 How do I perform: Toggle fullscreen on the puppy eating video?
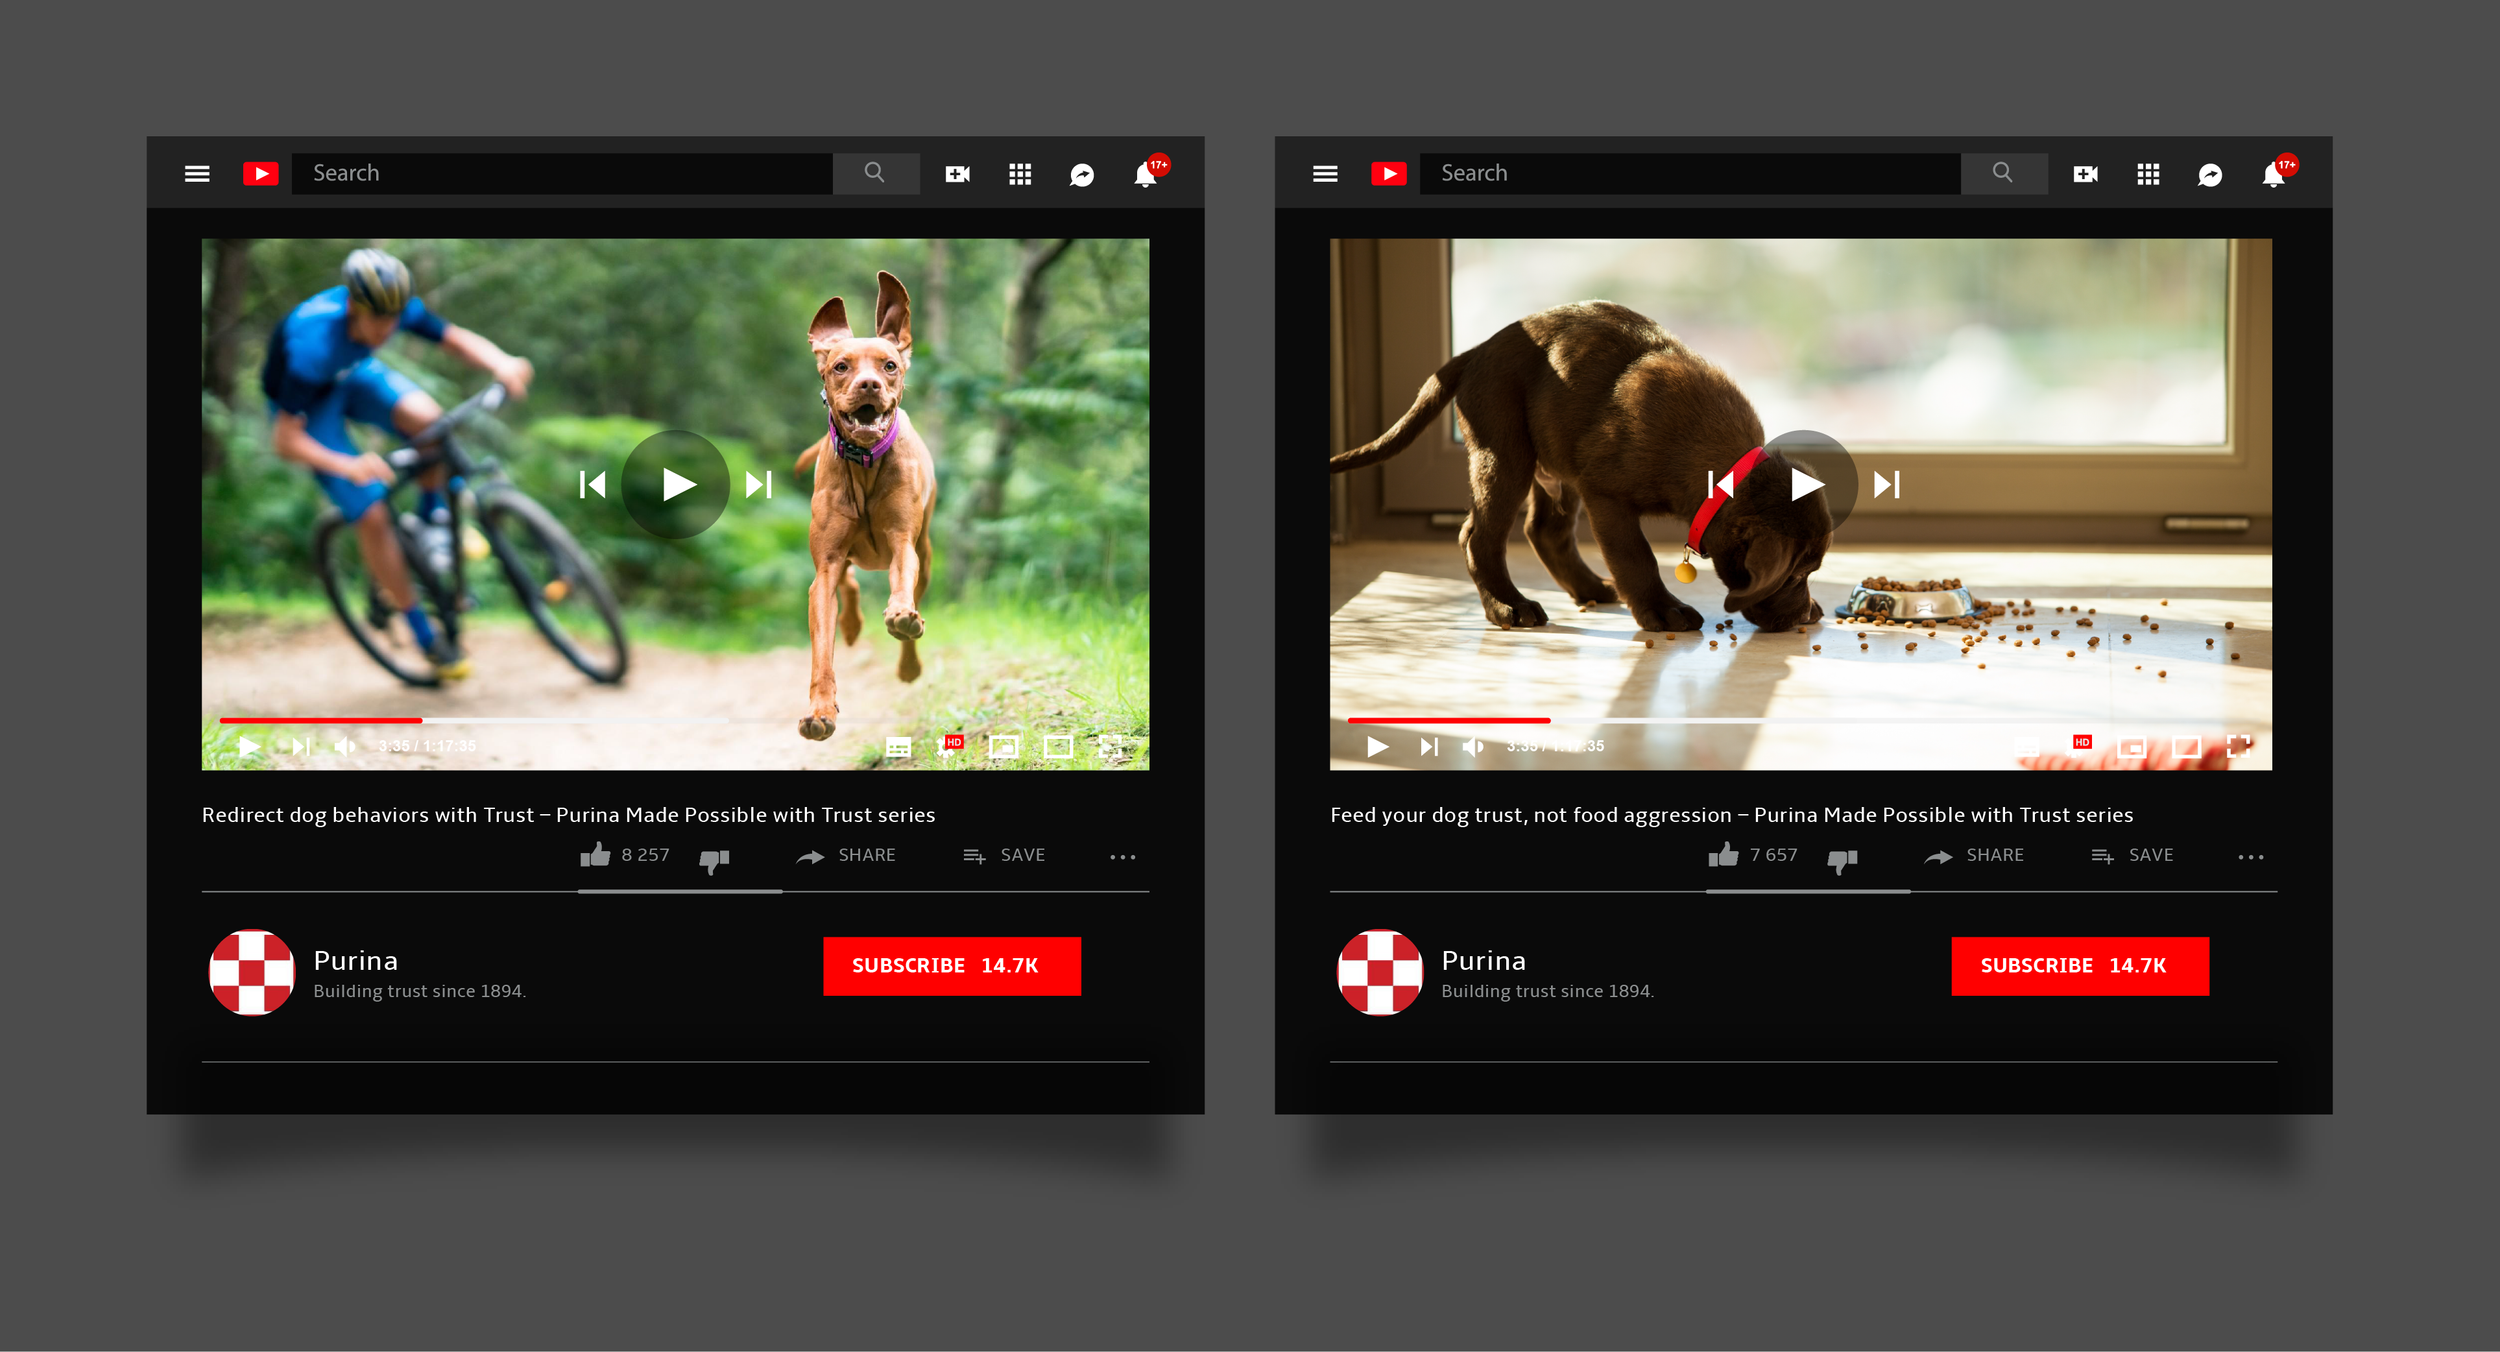[2238, 746]
